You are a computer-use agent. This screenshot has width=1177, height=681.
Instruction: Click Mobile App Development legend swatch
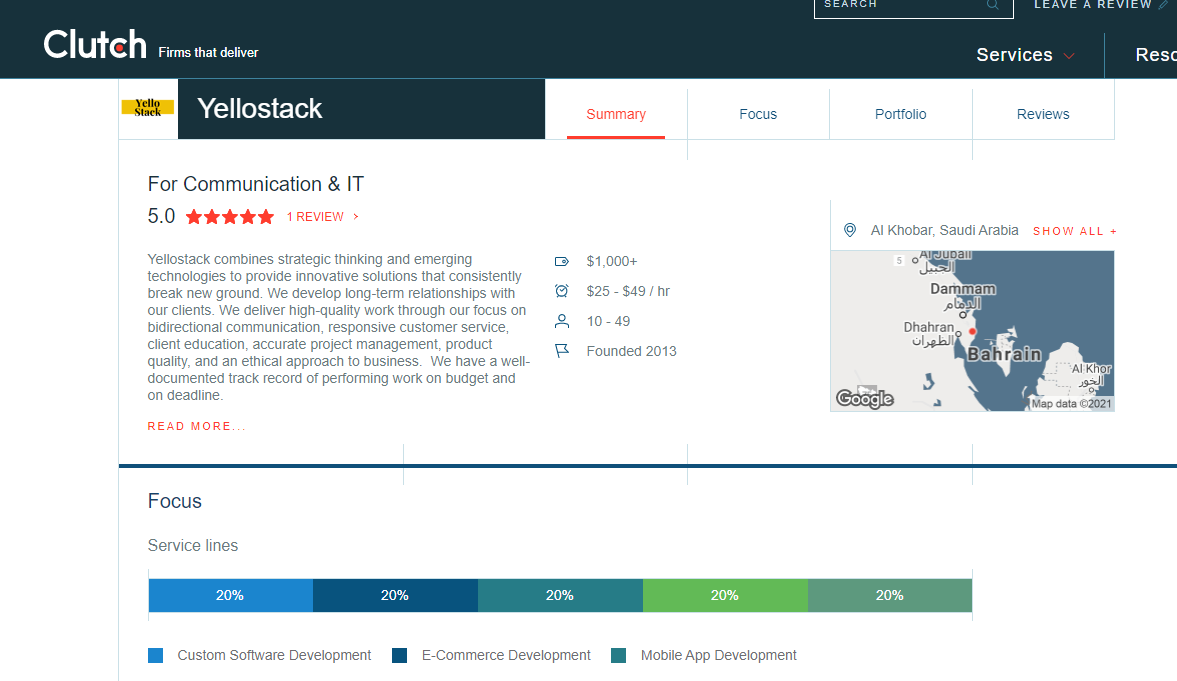point(619,655)
